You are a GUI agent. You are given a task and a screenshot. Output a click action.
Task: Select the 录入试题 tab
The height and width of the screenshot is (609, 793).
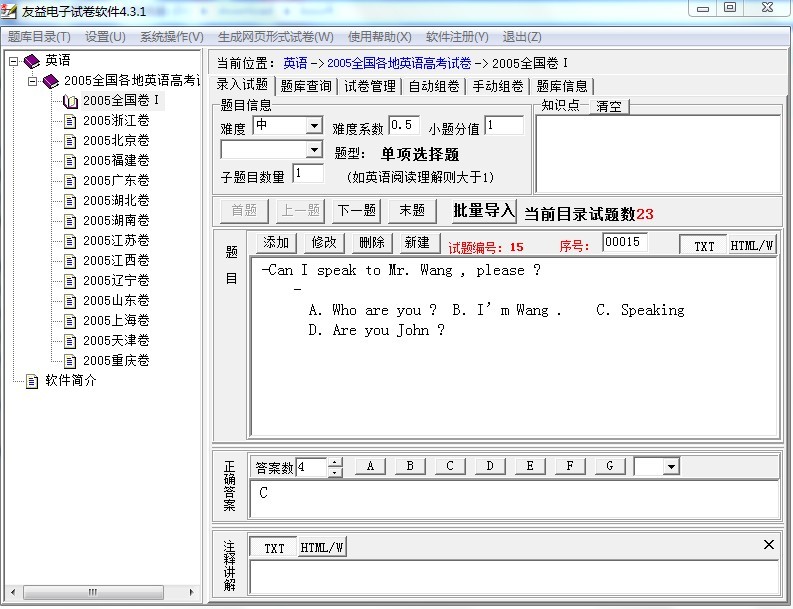coord(243,84)
